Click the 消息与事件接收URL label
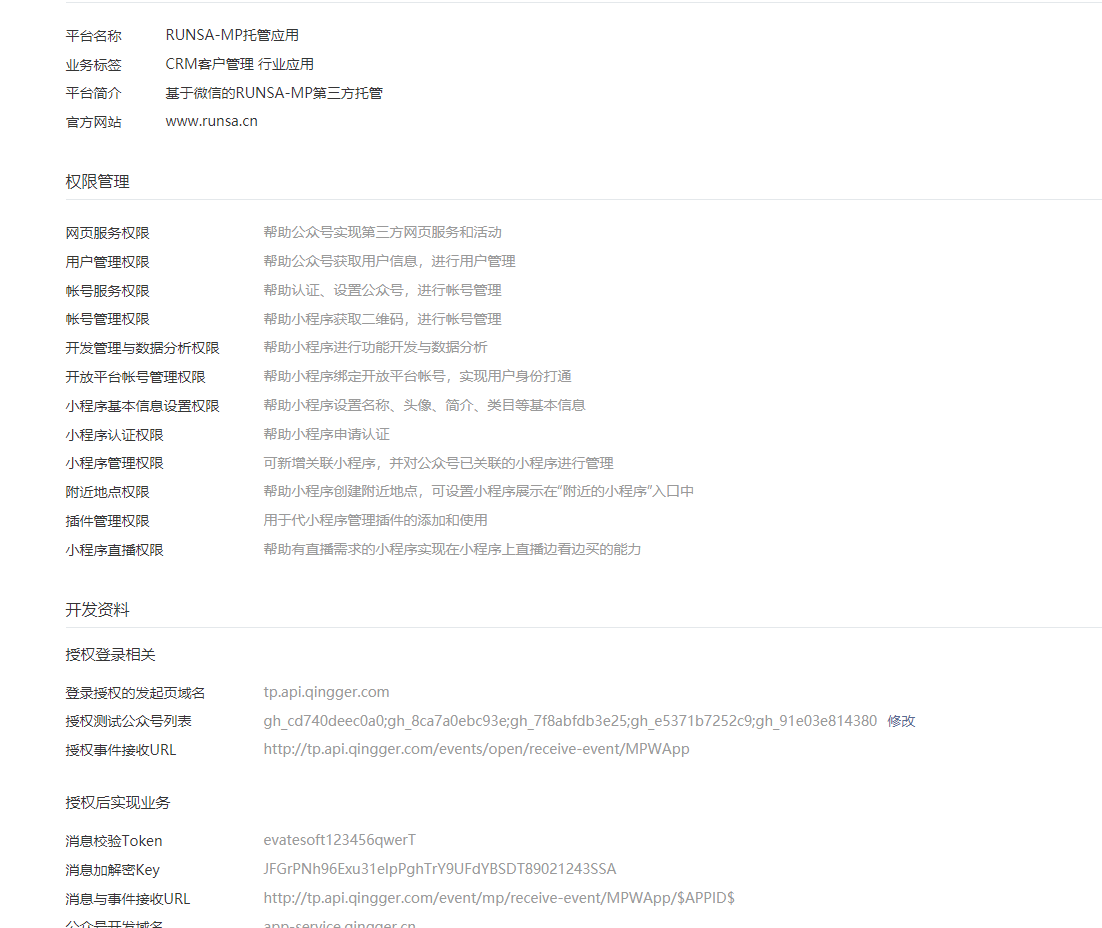1102x928 pixels. tap(128, 898)
